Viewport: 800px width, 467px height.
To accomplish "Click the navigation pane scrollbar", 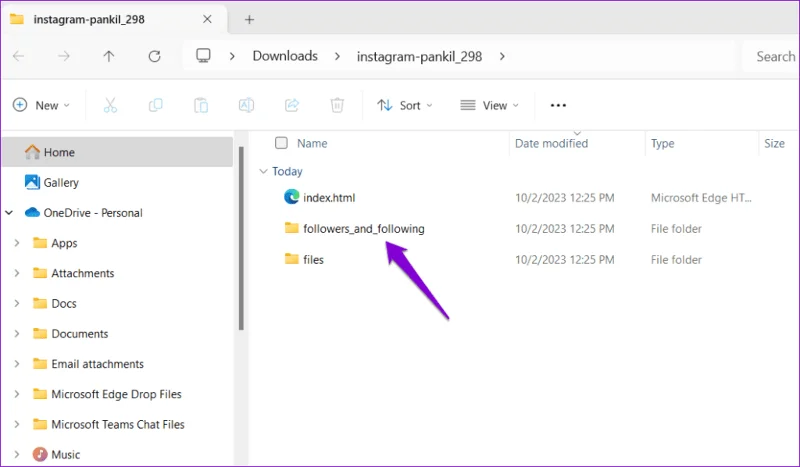I will 241,238.
